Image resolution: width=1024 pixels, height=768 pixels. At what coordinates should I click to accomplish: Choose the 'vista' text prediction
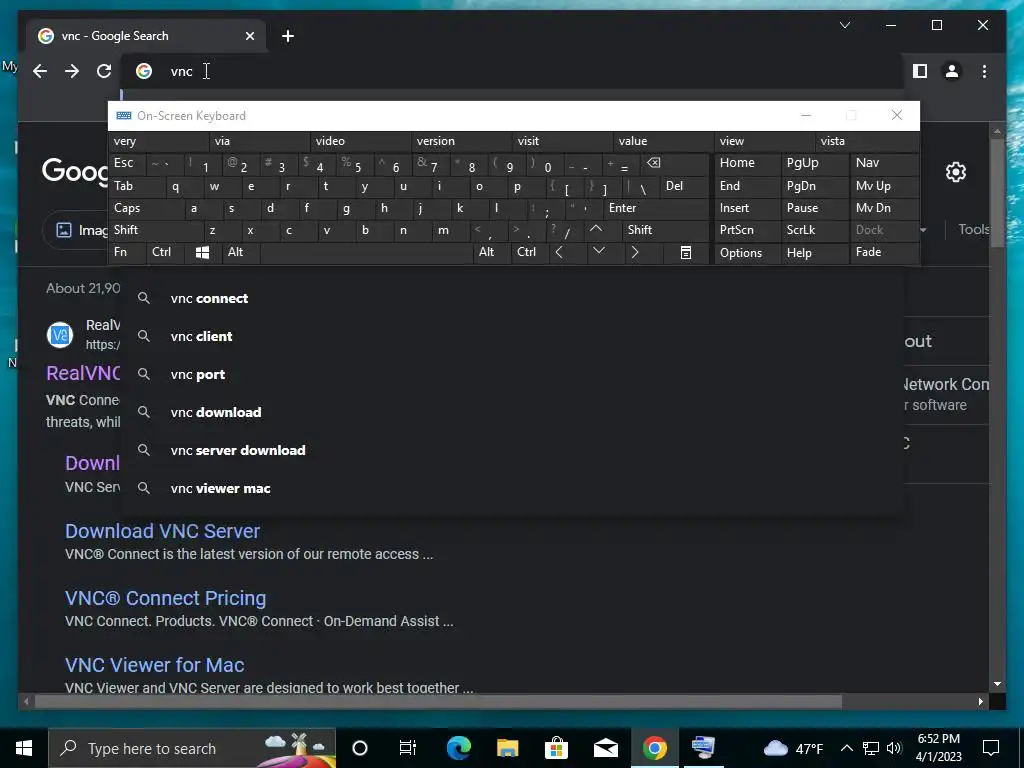click(x=867, y=141)
